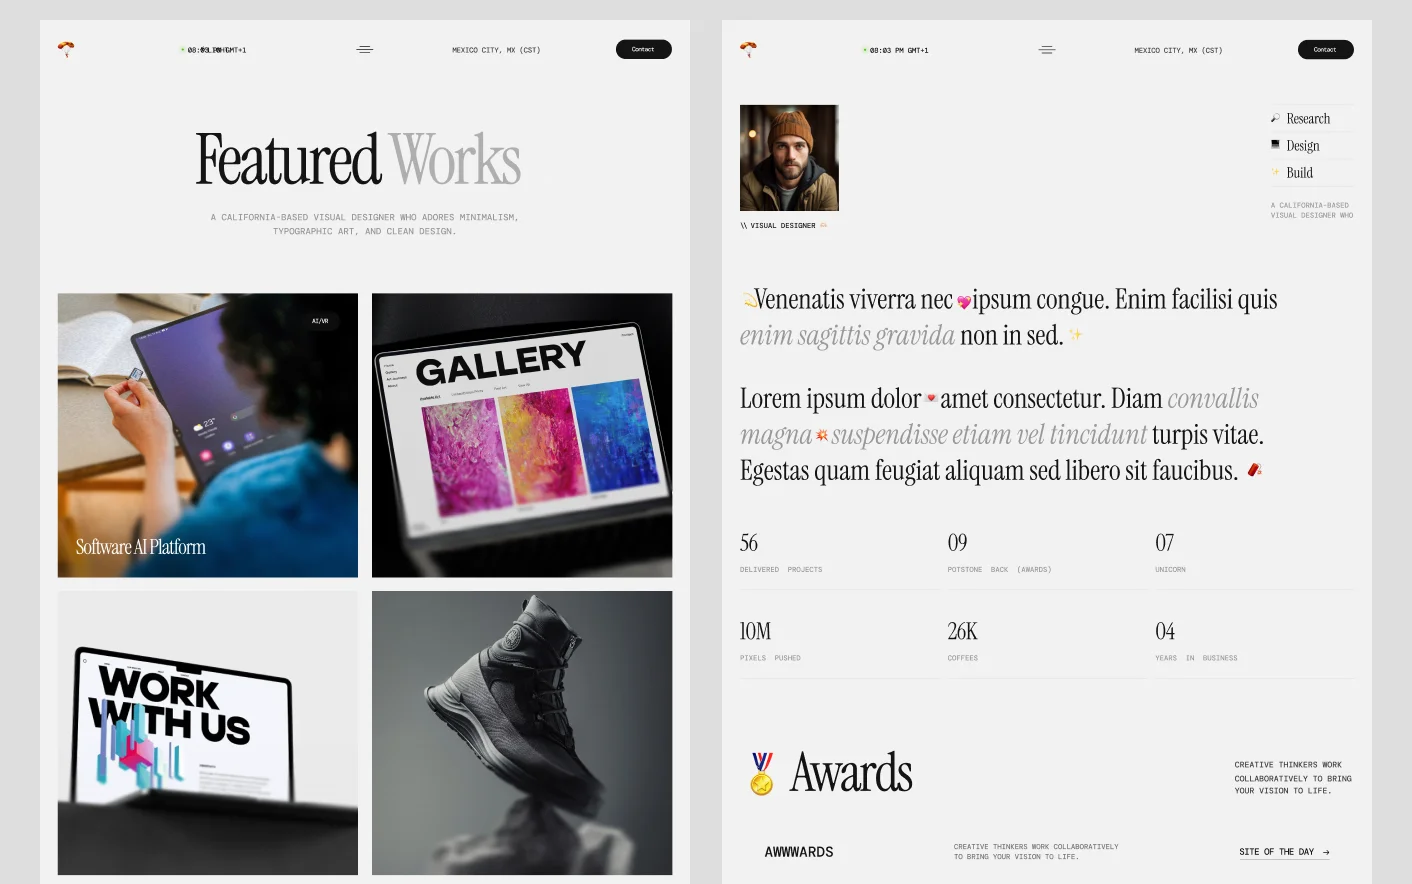Select the Design menu item

(x=1302, y=146)
